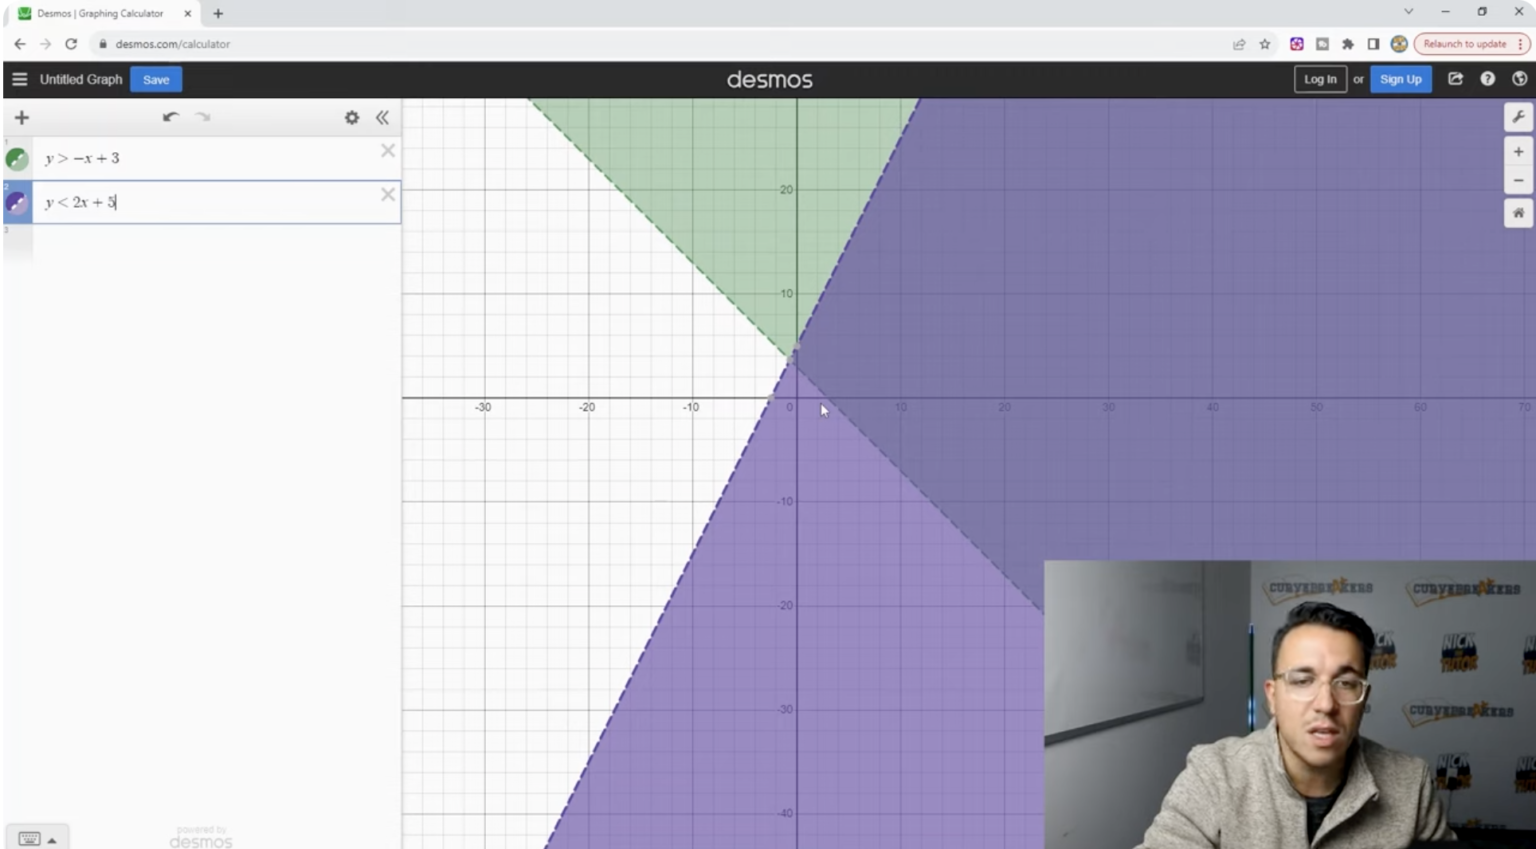Click the redo arrow icon
This screenshot has width=1536, height=849.
click(202, 117)
